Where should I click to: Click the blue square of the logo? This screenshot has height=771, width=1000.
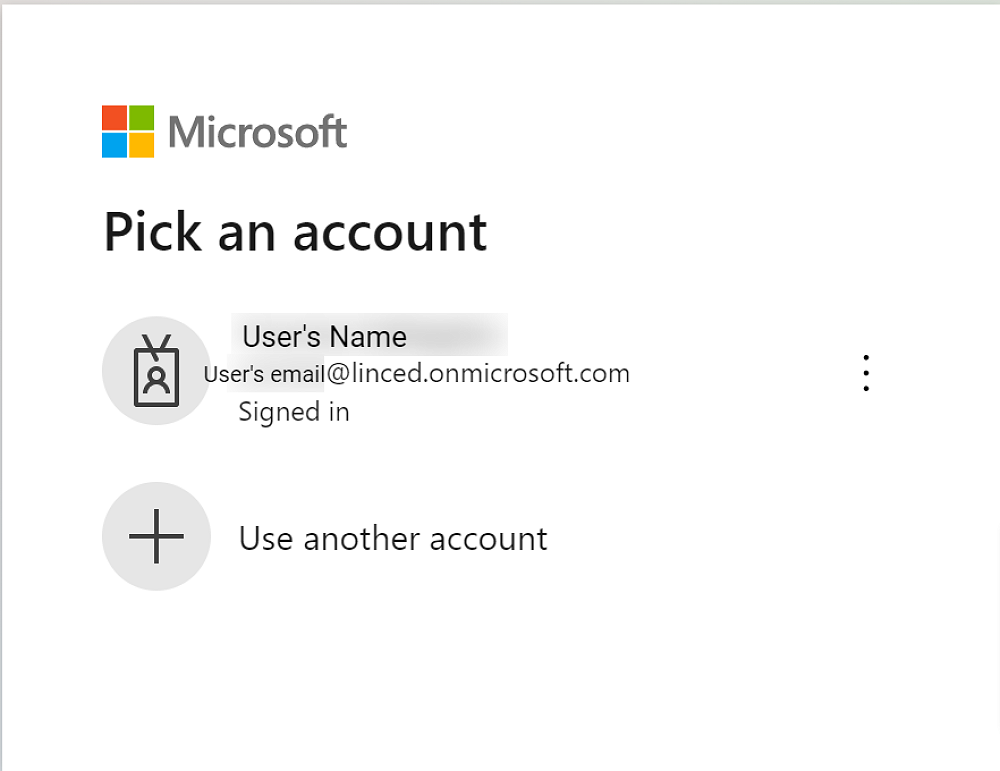tap(115, 145)
